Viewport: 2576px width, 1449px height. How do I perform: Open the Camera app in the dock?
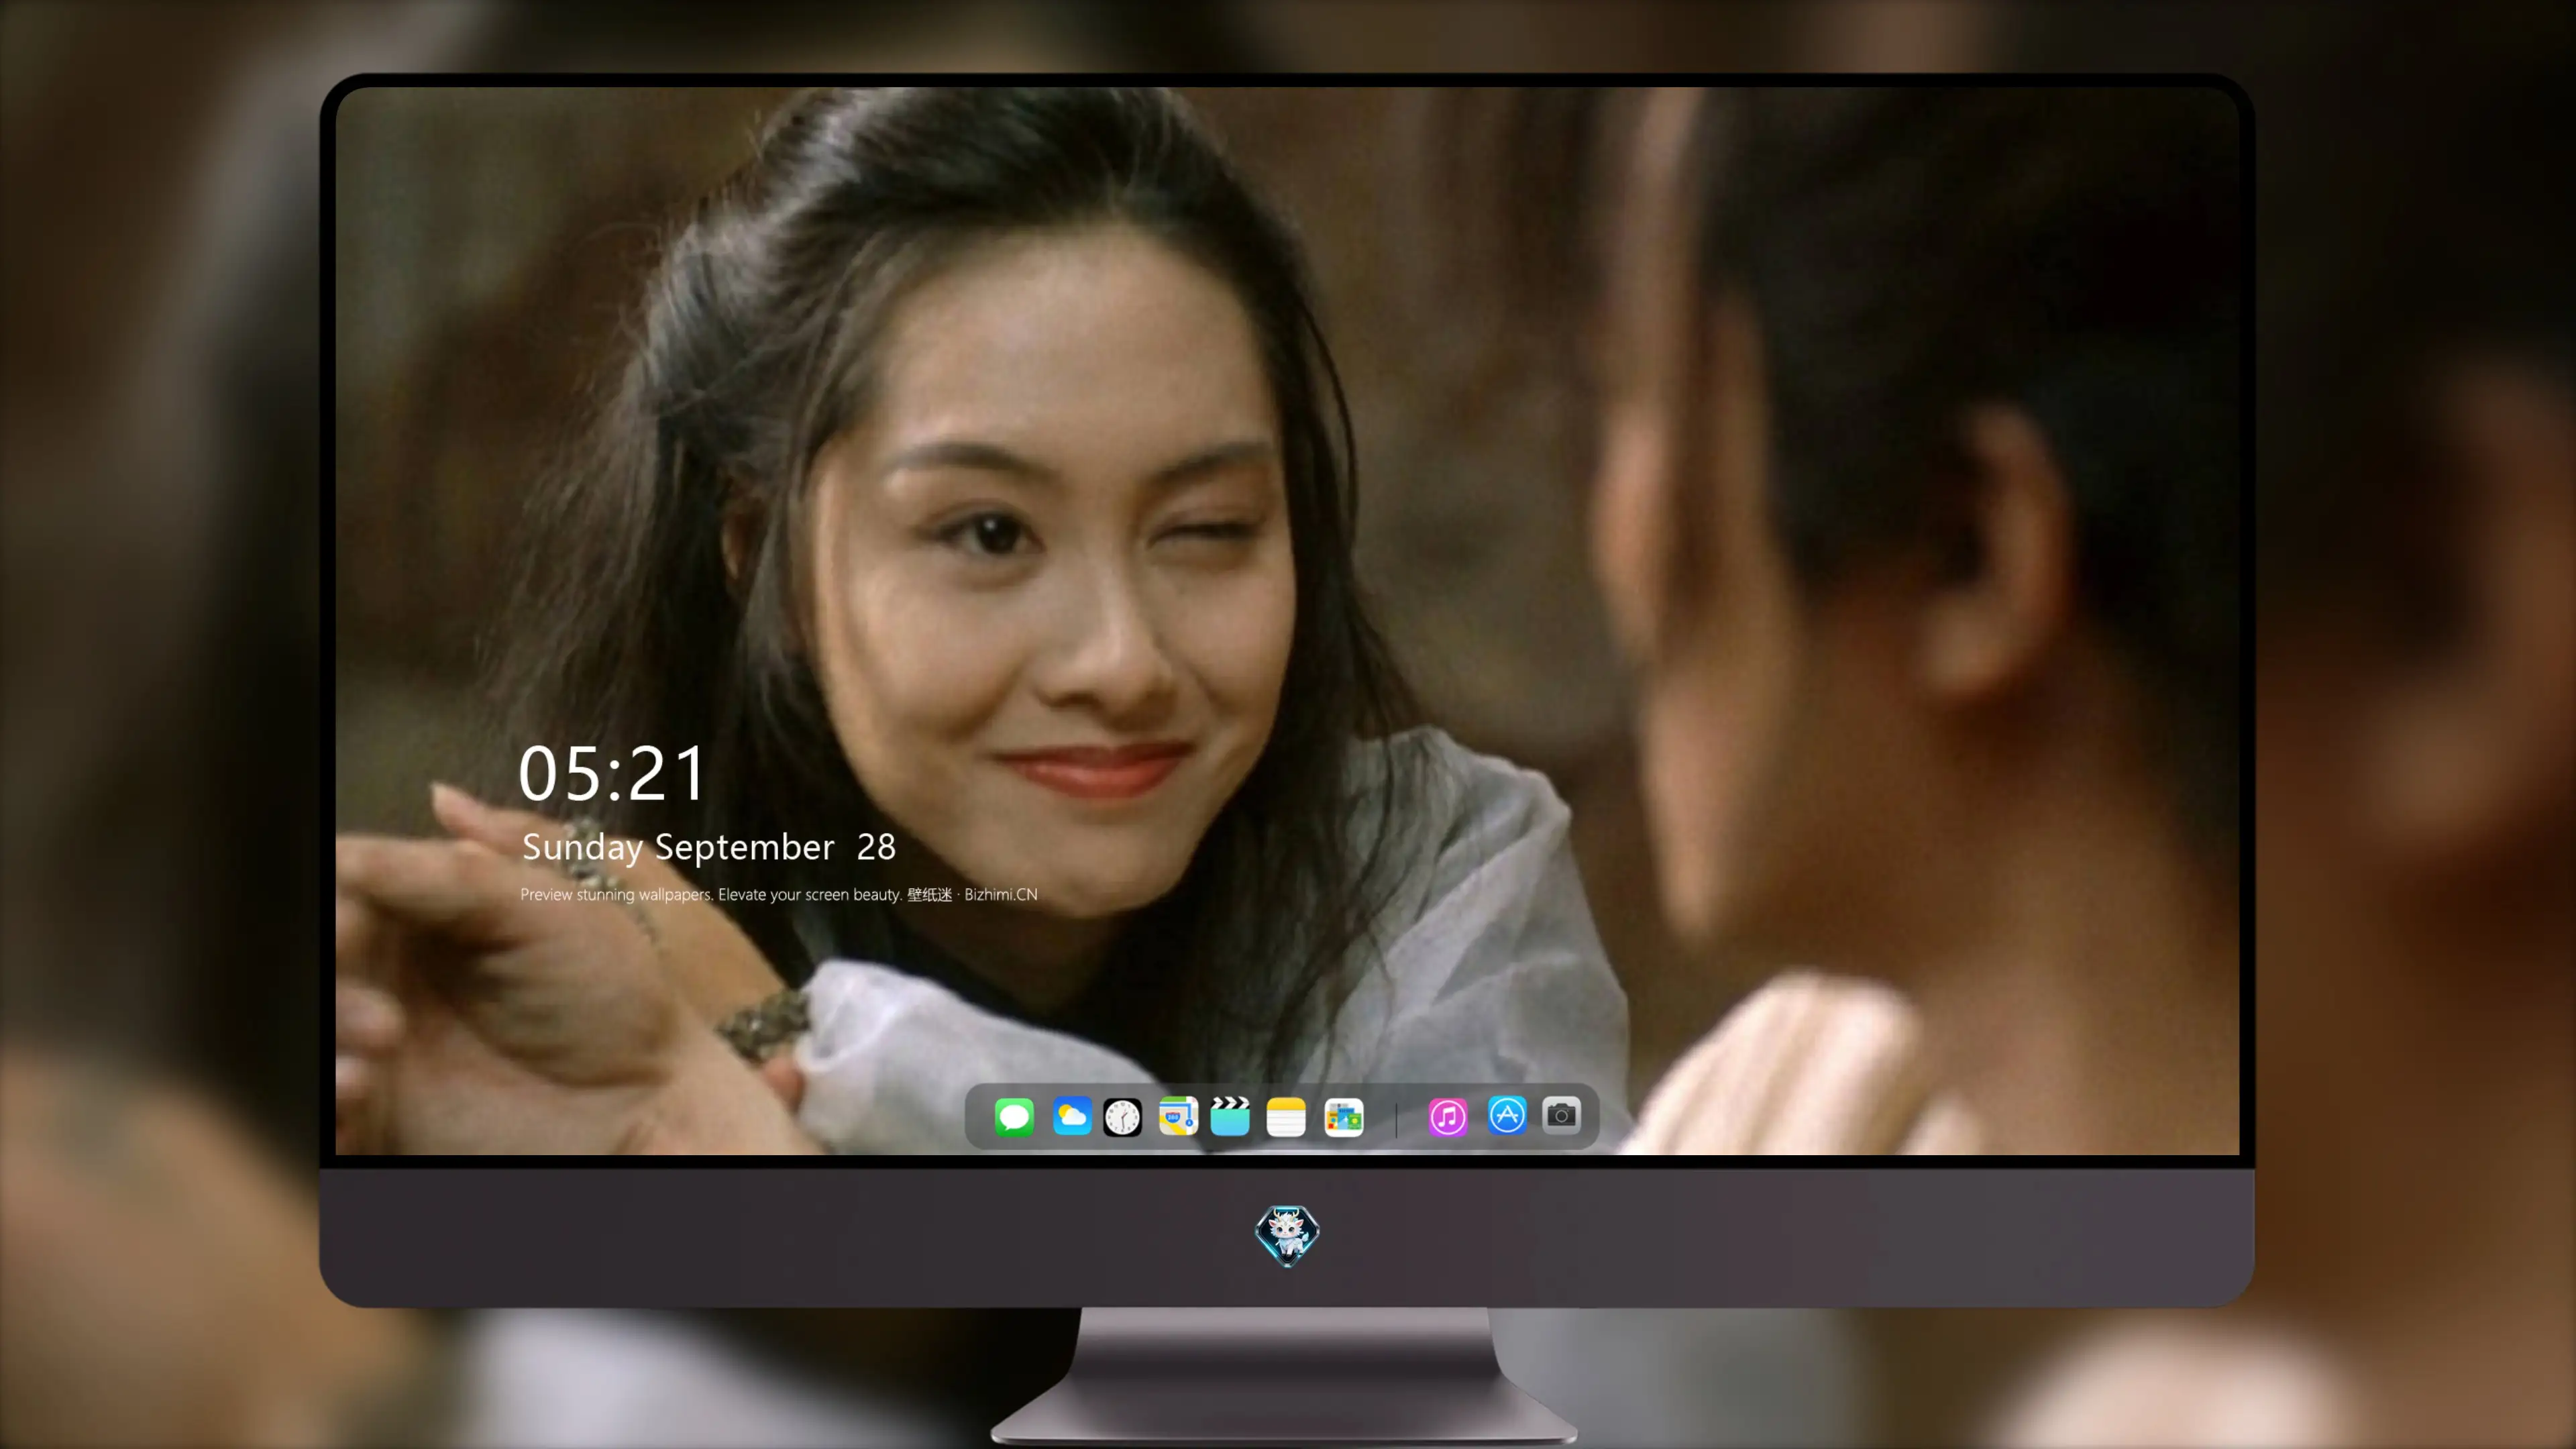point(1561,1115)
